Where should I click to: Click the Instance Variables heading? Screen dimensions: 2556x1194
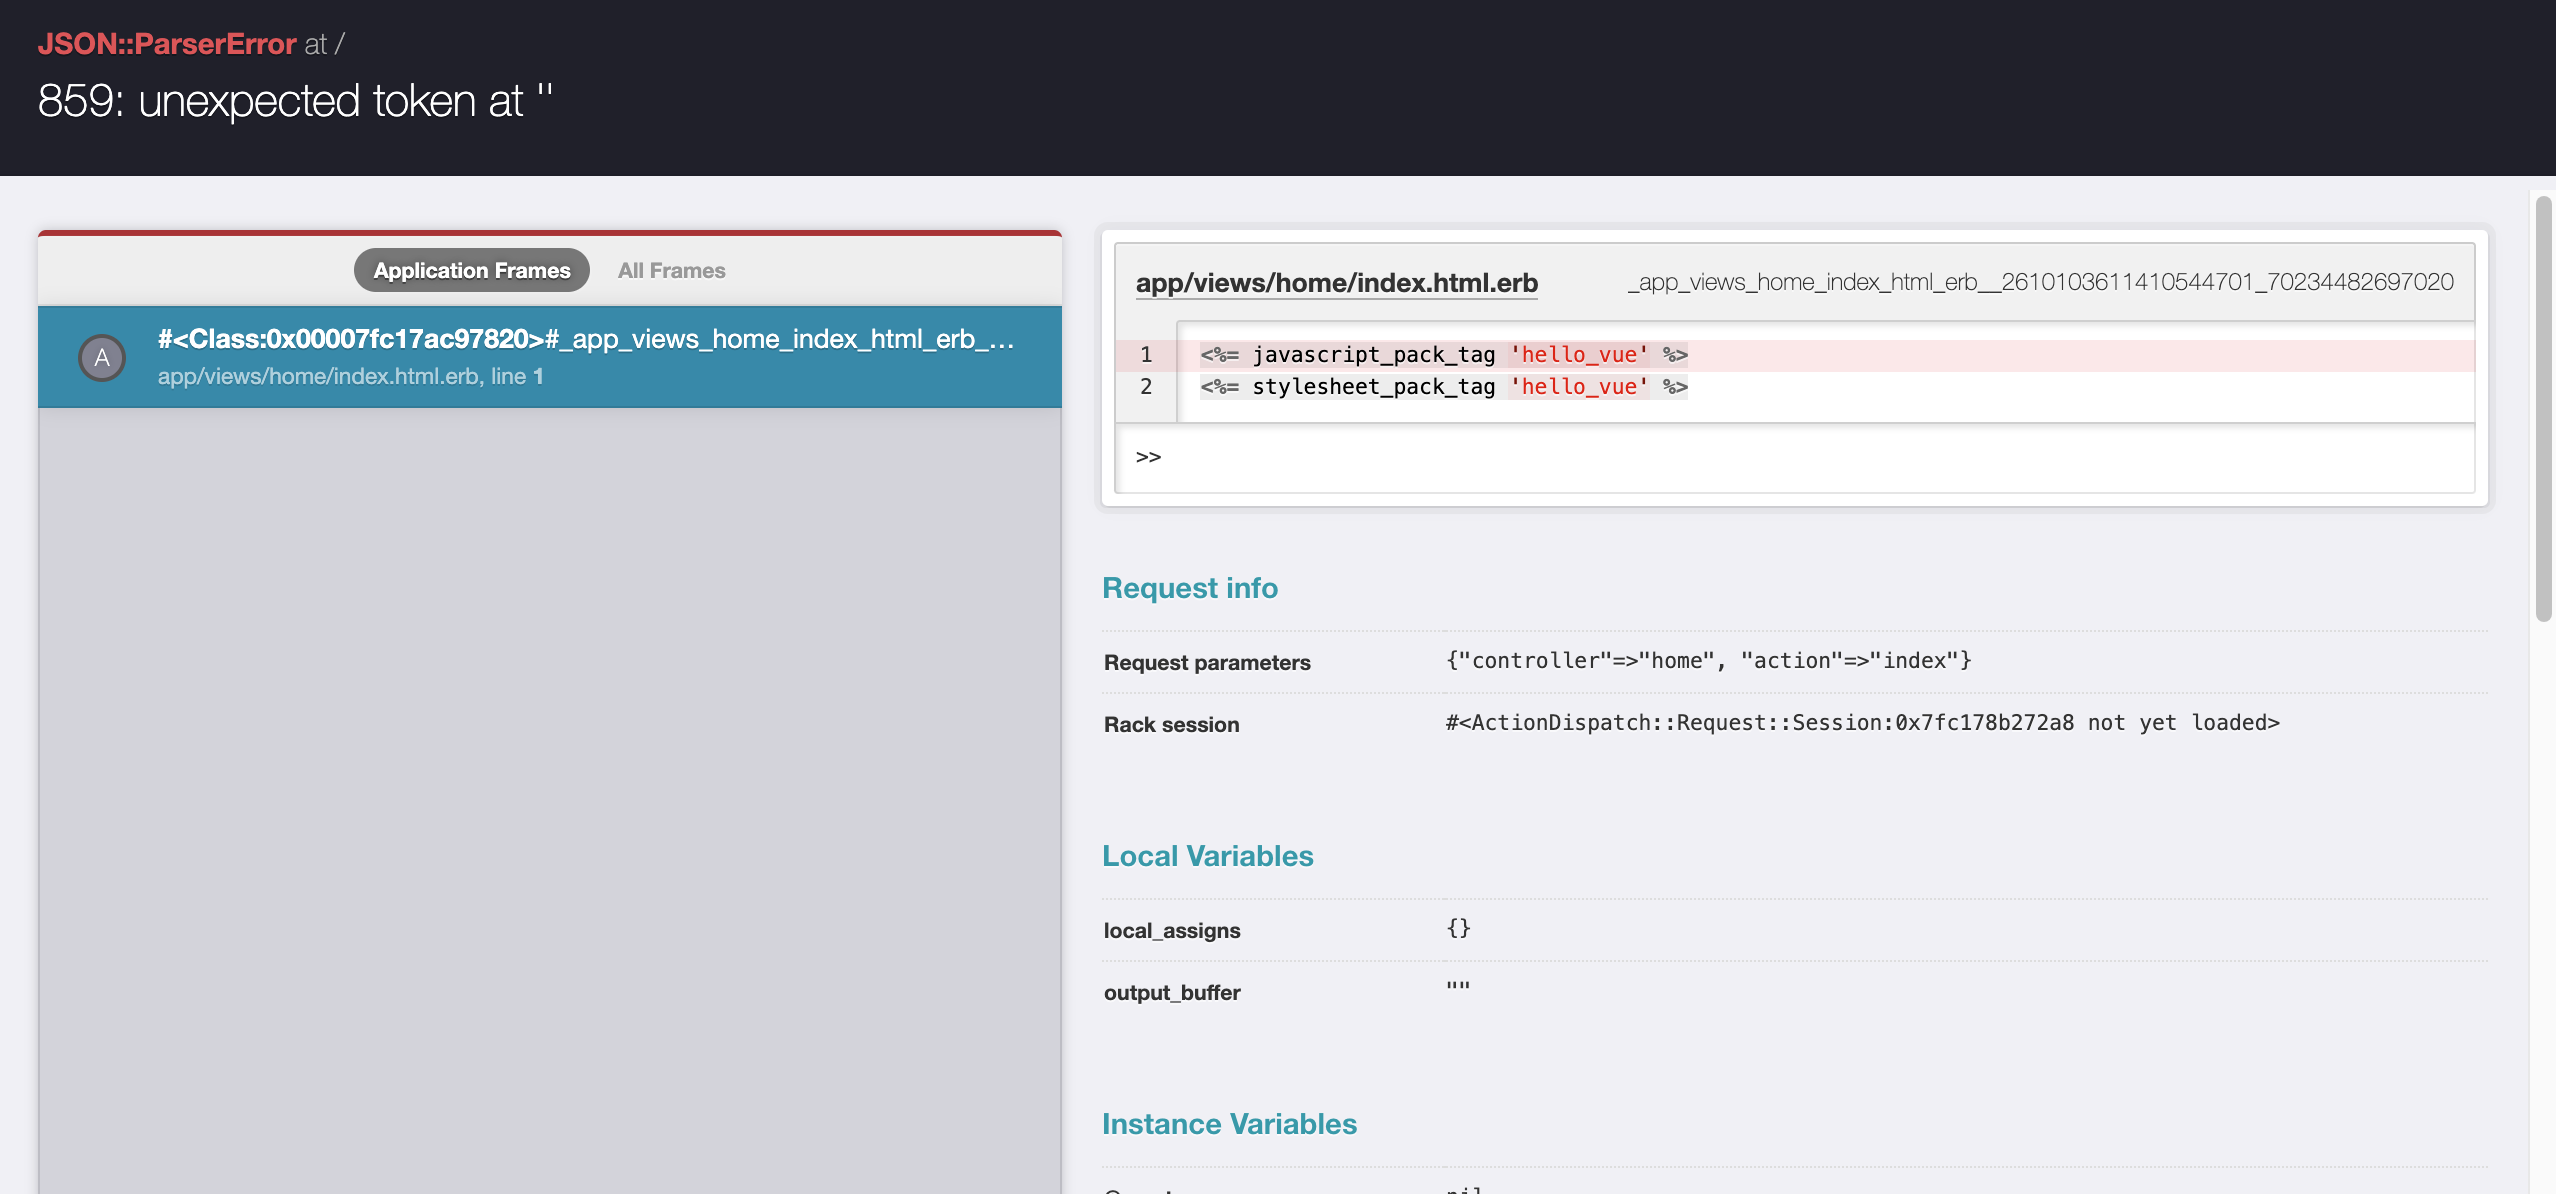point(1230,1124)
